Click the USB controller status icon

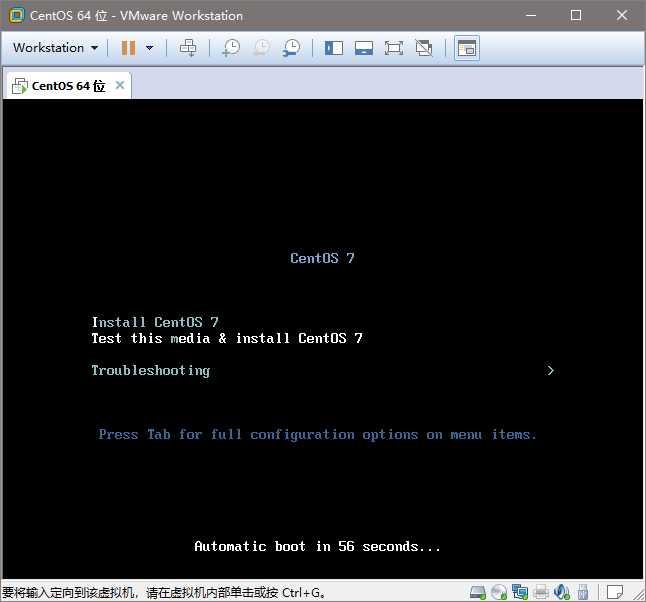[583, 593]
